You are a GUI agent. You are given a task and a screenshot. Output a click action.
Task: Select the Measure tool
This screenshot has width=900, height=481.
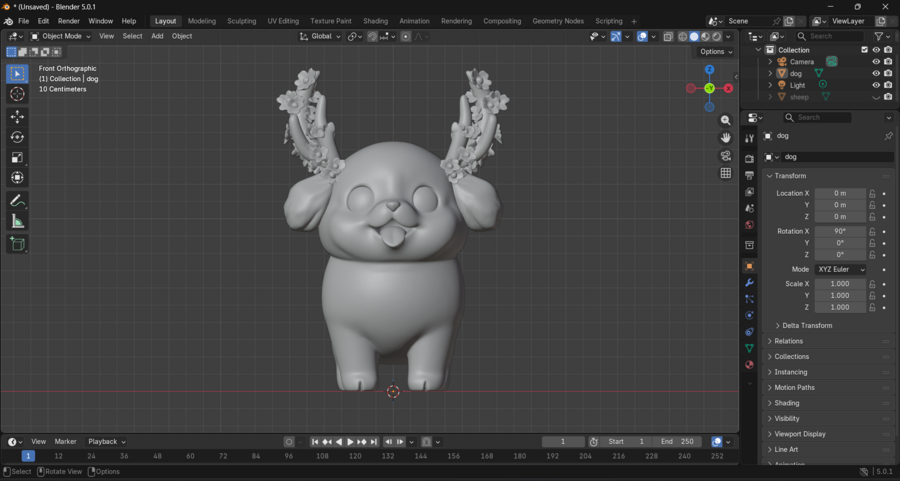pyautogui.click(x=17, y=221)
